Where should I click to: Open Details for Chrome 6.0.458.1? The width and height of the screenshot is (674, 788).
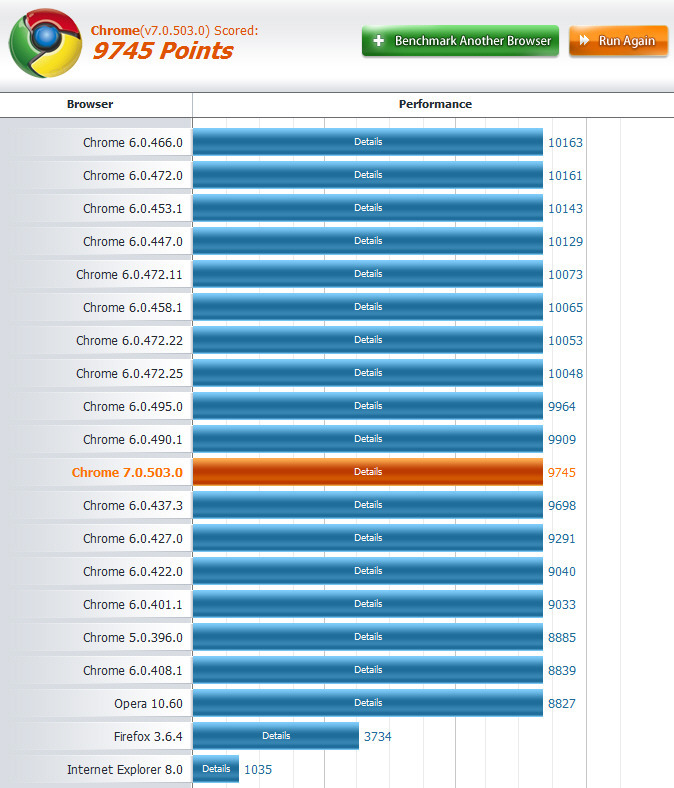pos(368,307)
